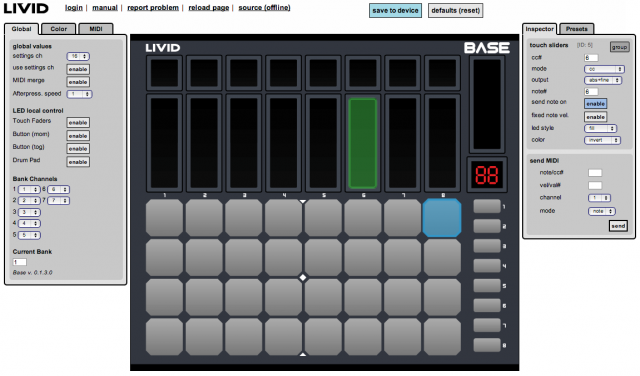640x376 pixels.
Task: Click the cc# input field in Inspector
Action: 591,58
